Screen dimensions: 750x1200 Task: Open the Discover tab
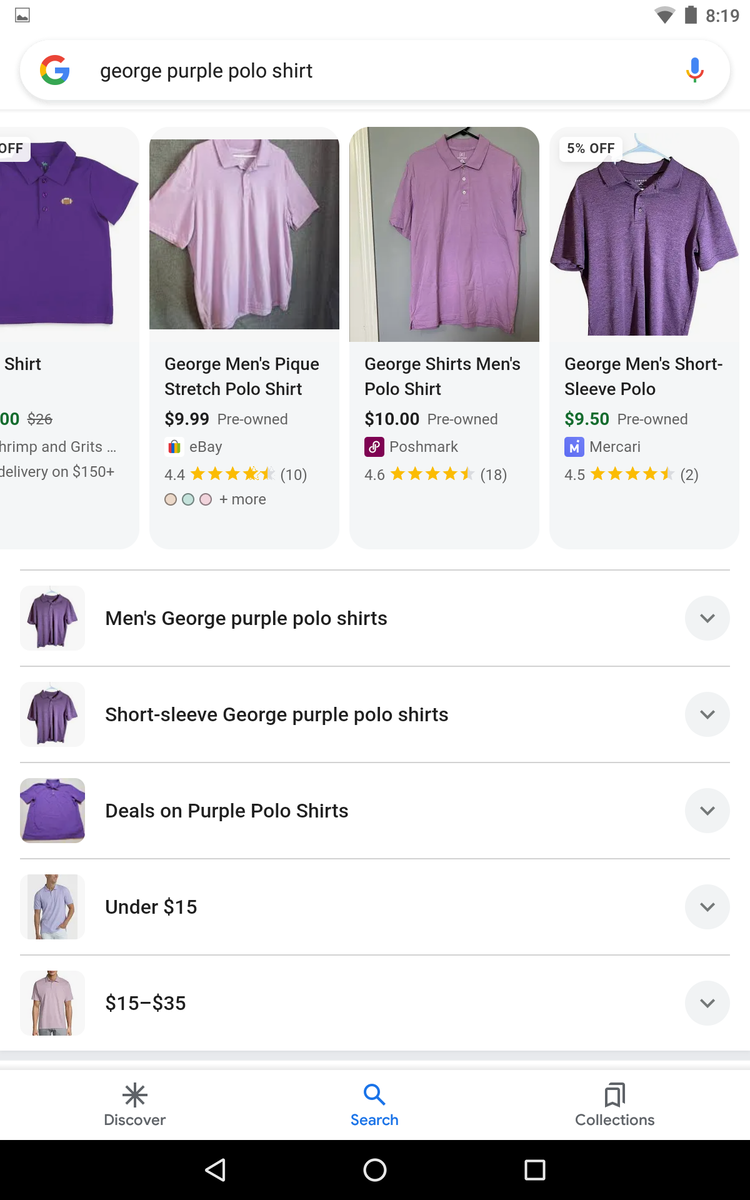pyautogui.click(x=135, y=1104)
